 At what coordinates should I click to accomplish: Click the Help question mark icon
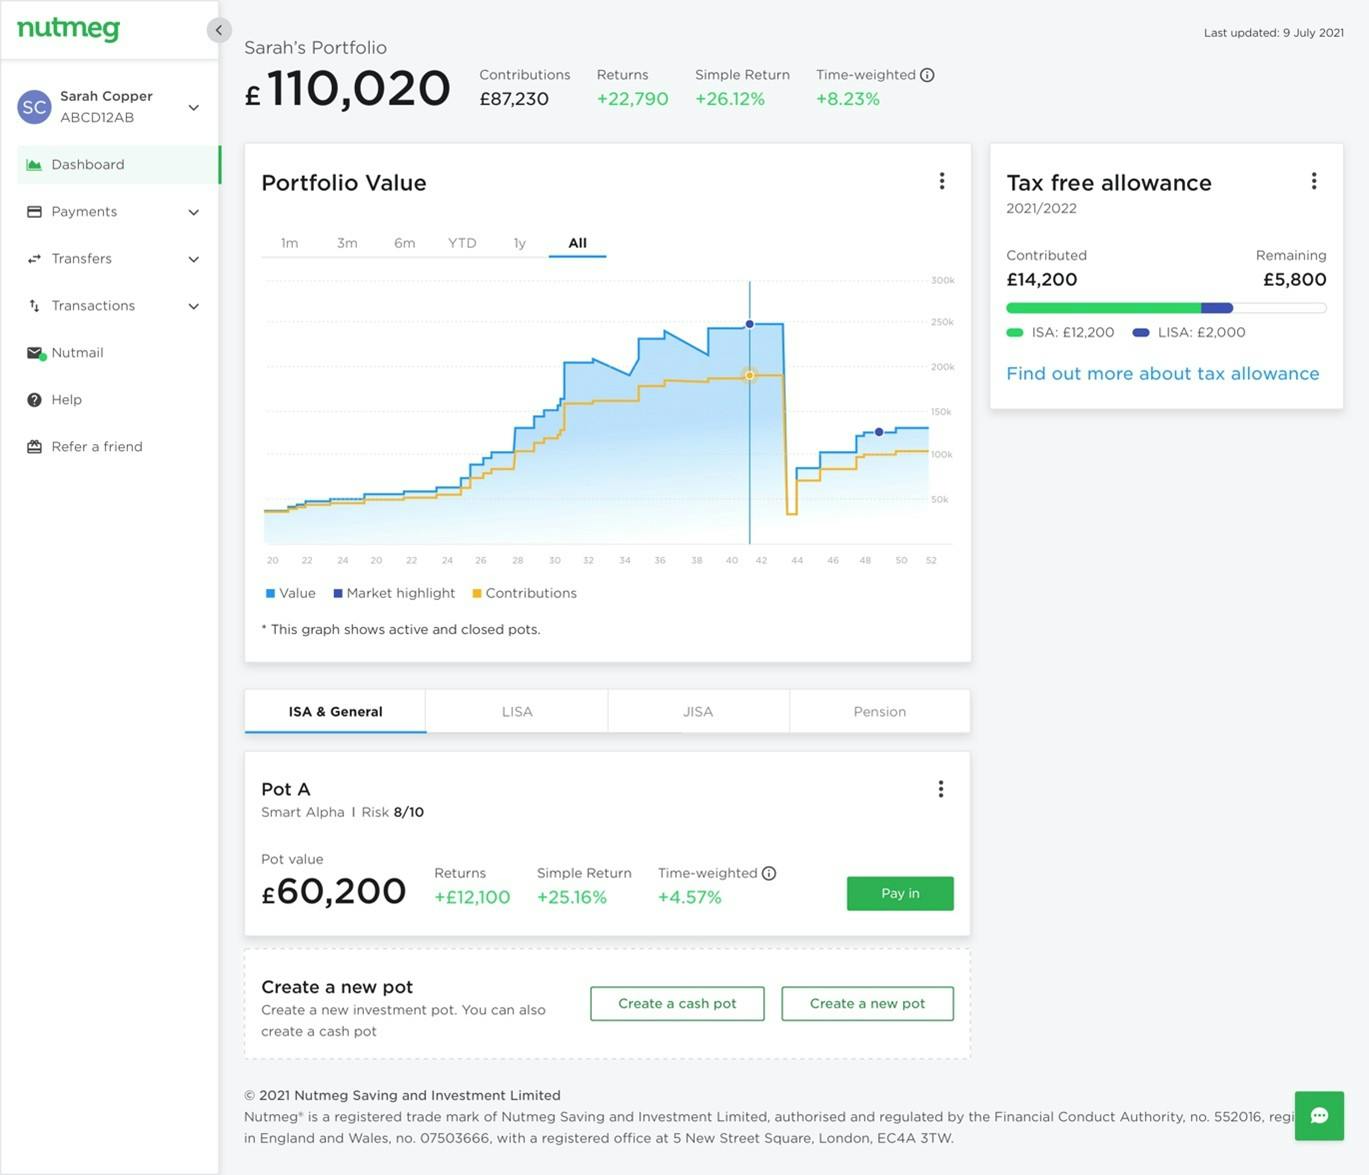click(x=34, y=400)
